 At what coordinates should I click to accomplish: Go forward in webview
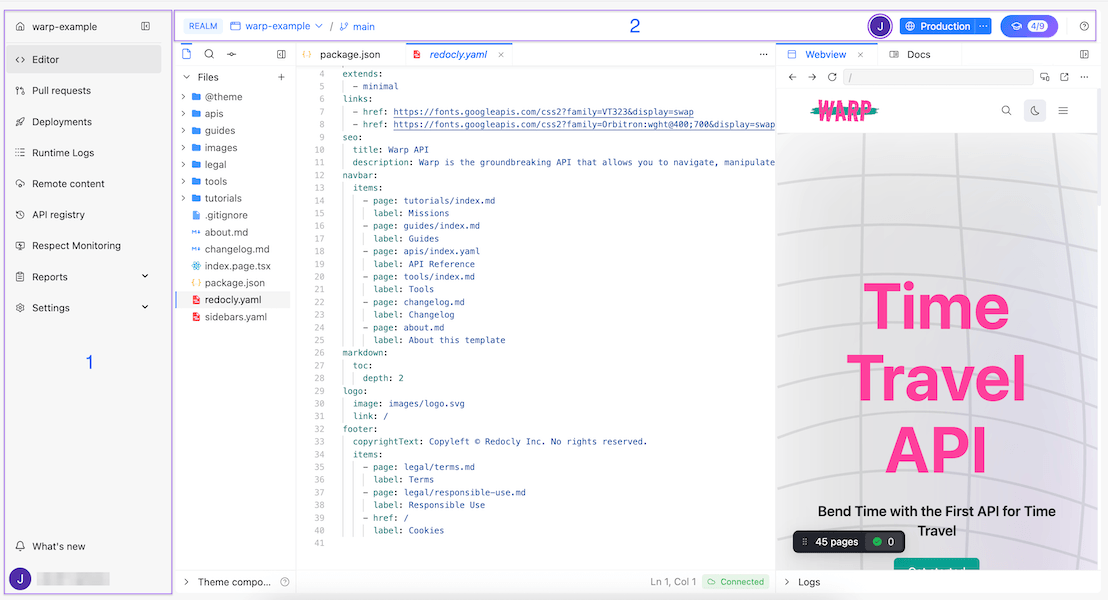pos(812,77)
